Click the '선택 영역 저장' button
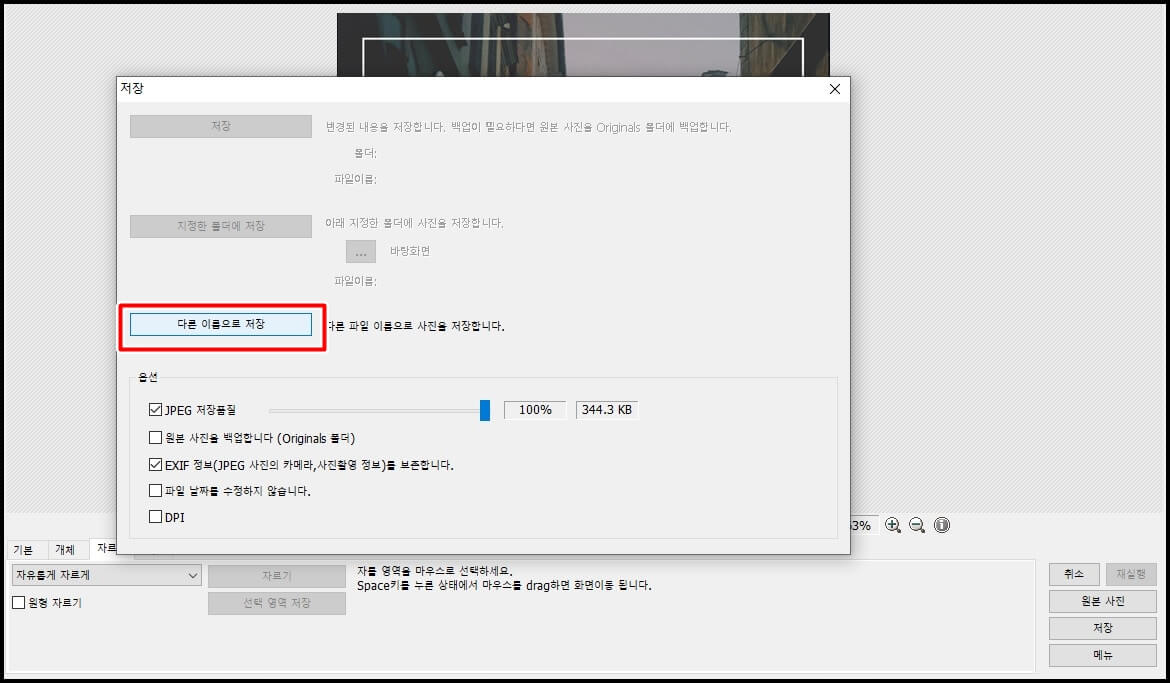1170x683 pixels. tap(277, 603)
